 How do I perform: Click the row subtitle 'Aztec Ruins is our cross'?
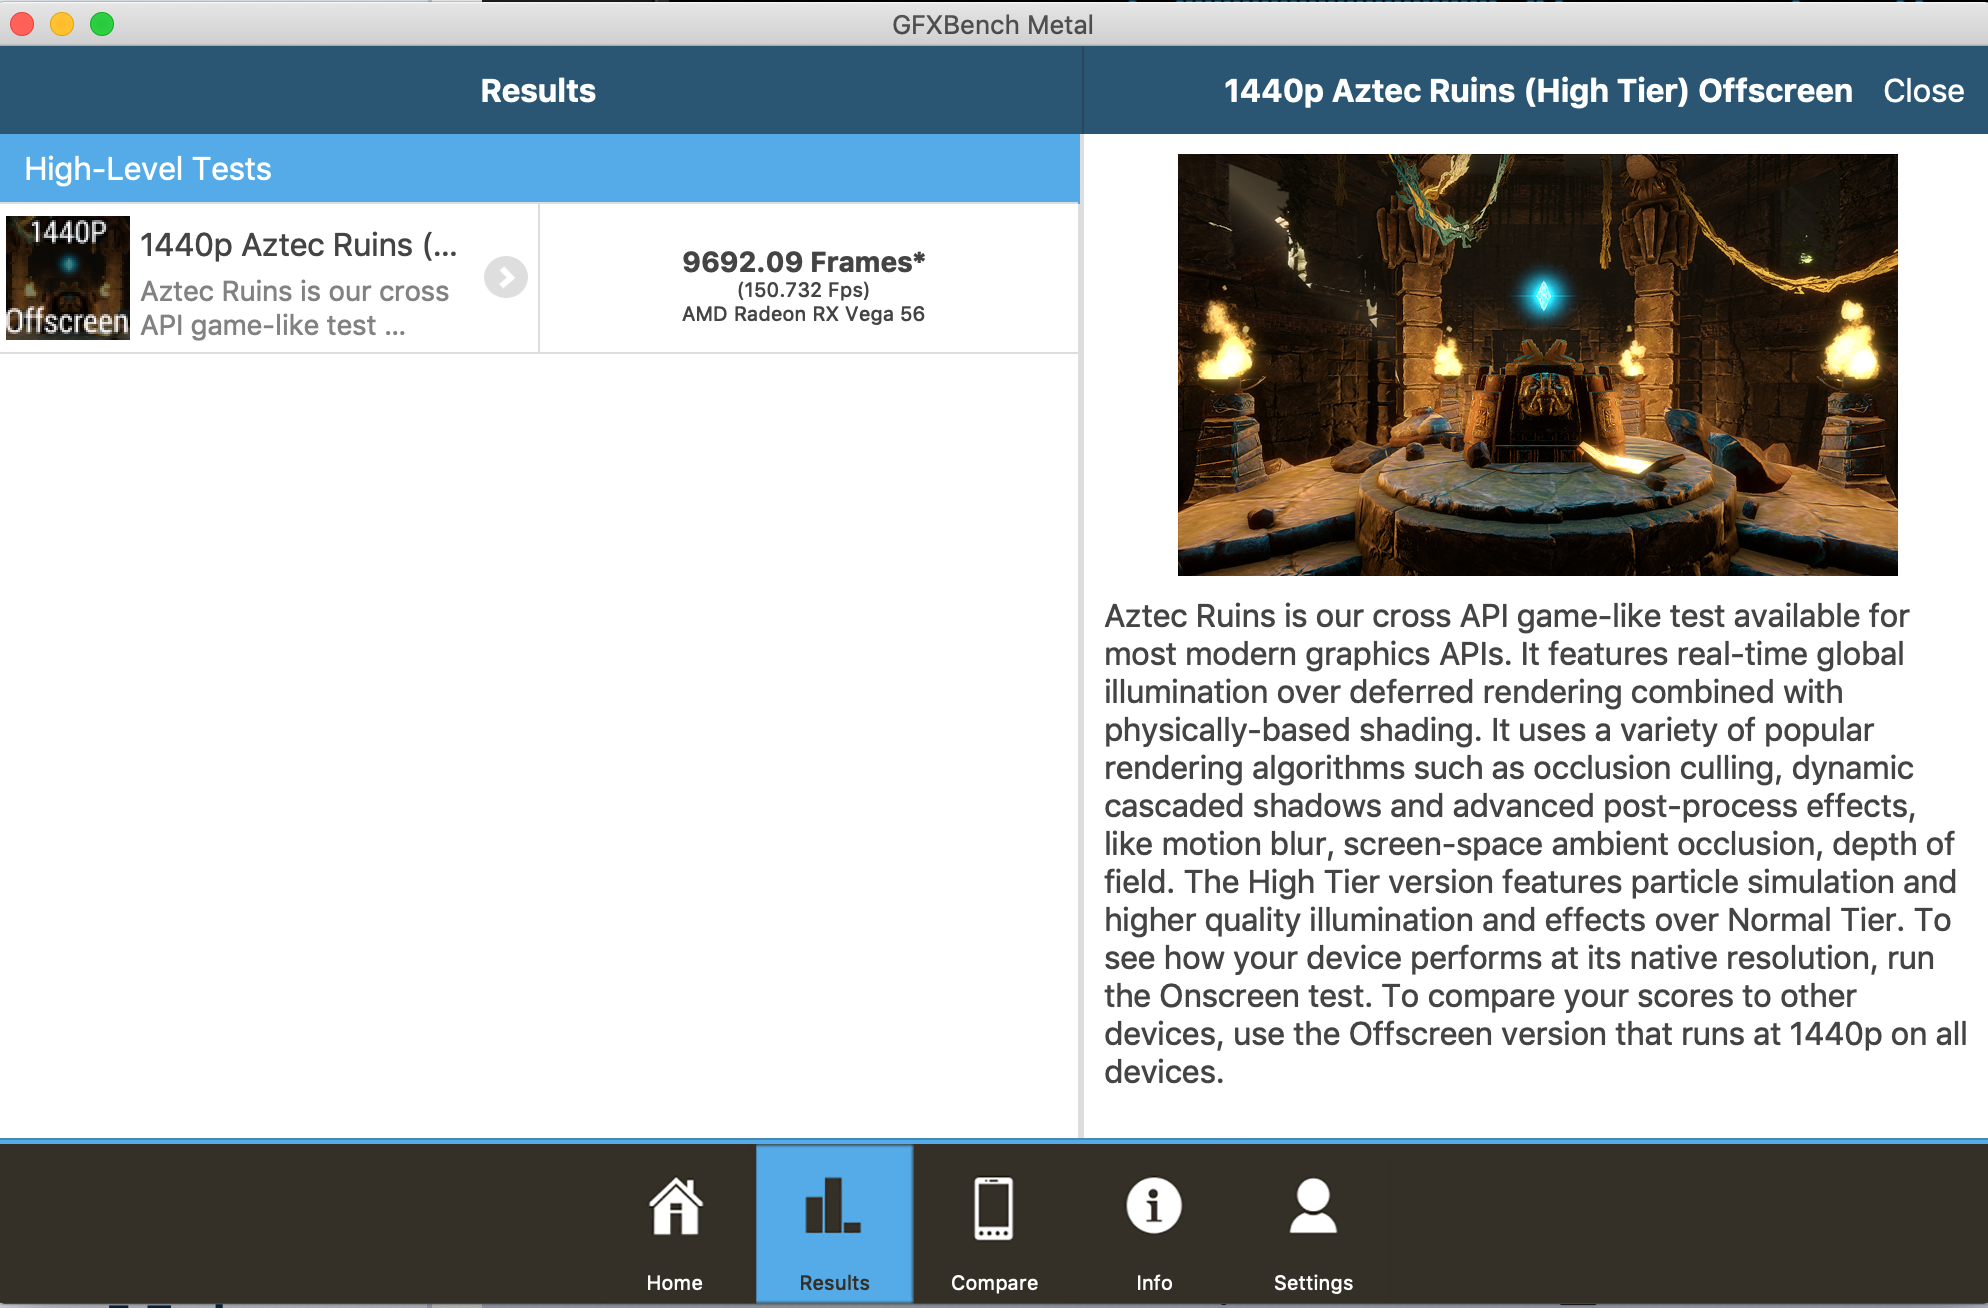(295, 291)
